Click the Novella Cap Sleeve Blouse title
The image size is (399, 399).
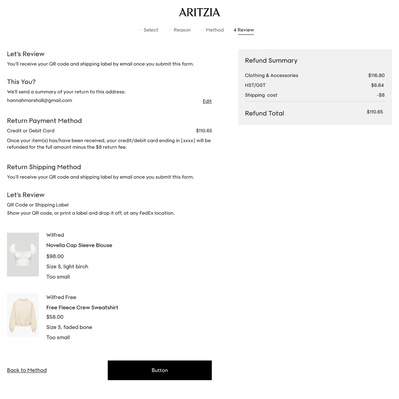pyautogui.click(x=79, y=245)
